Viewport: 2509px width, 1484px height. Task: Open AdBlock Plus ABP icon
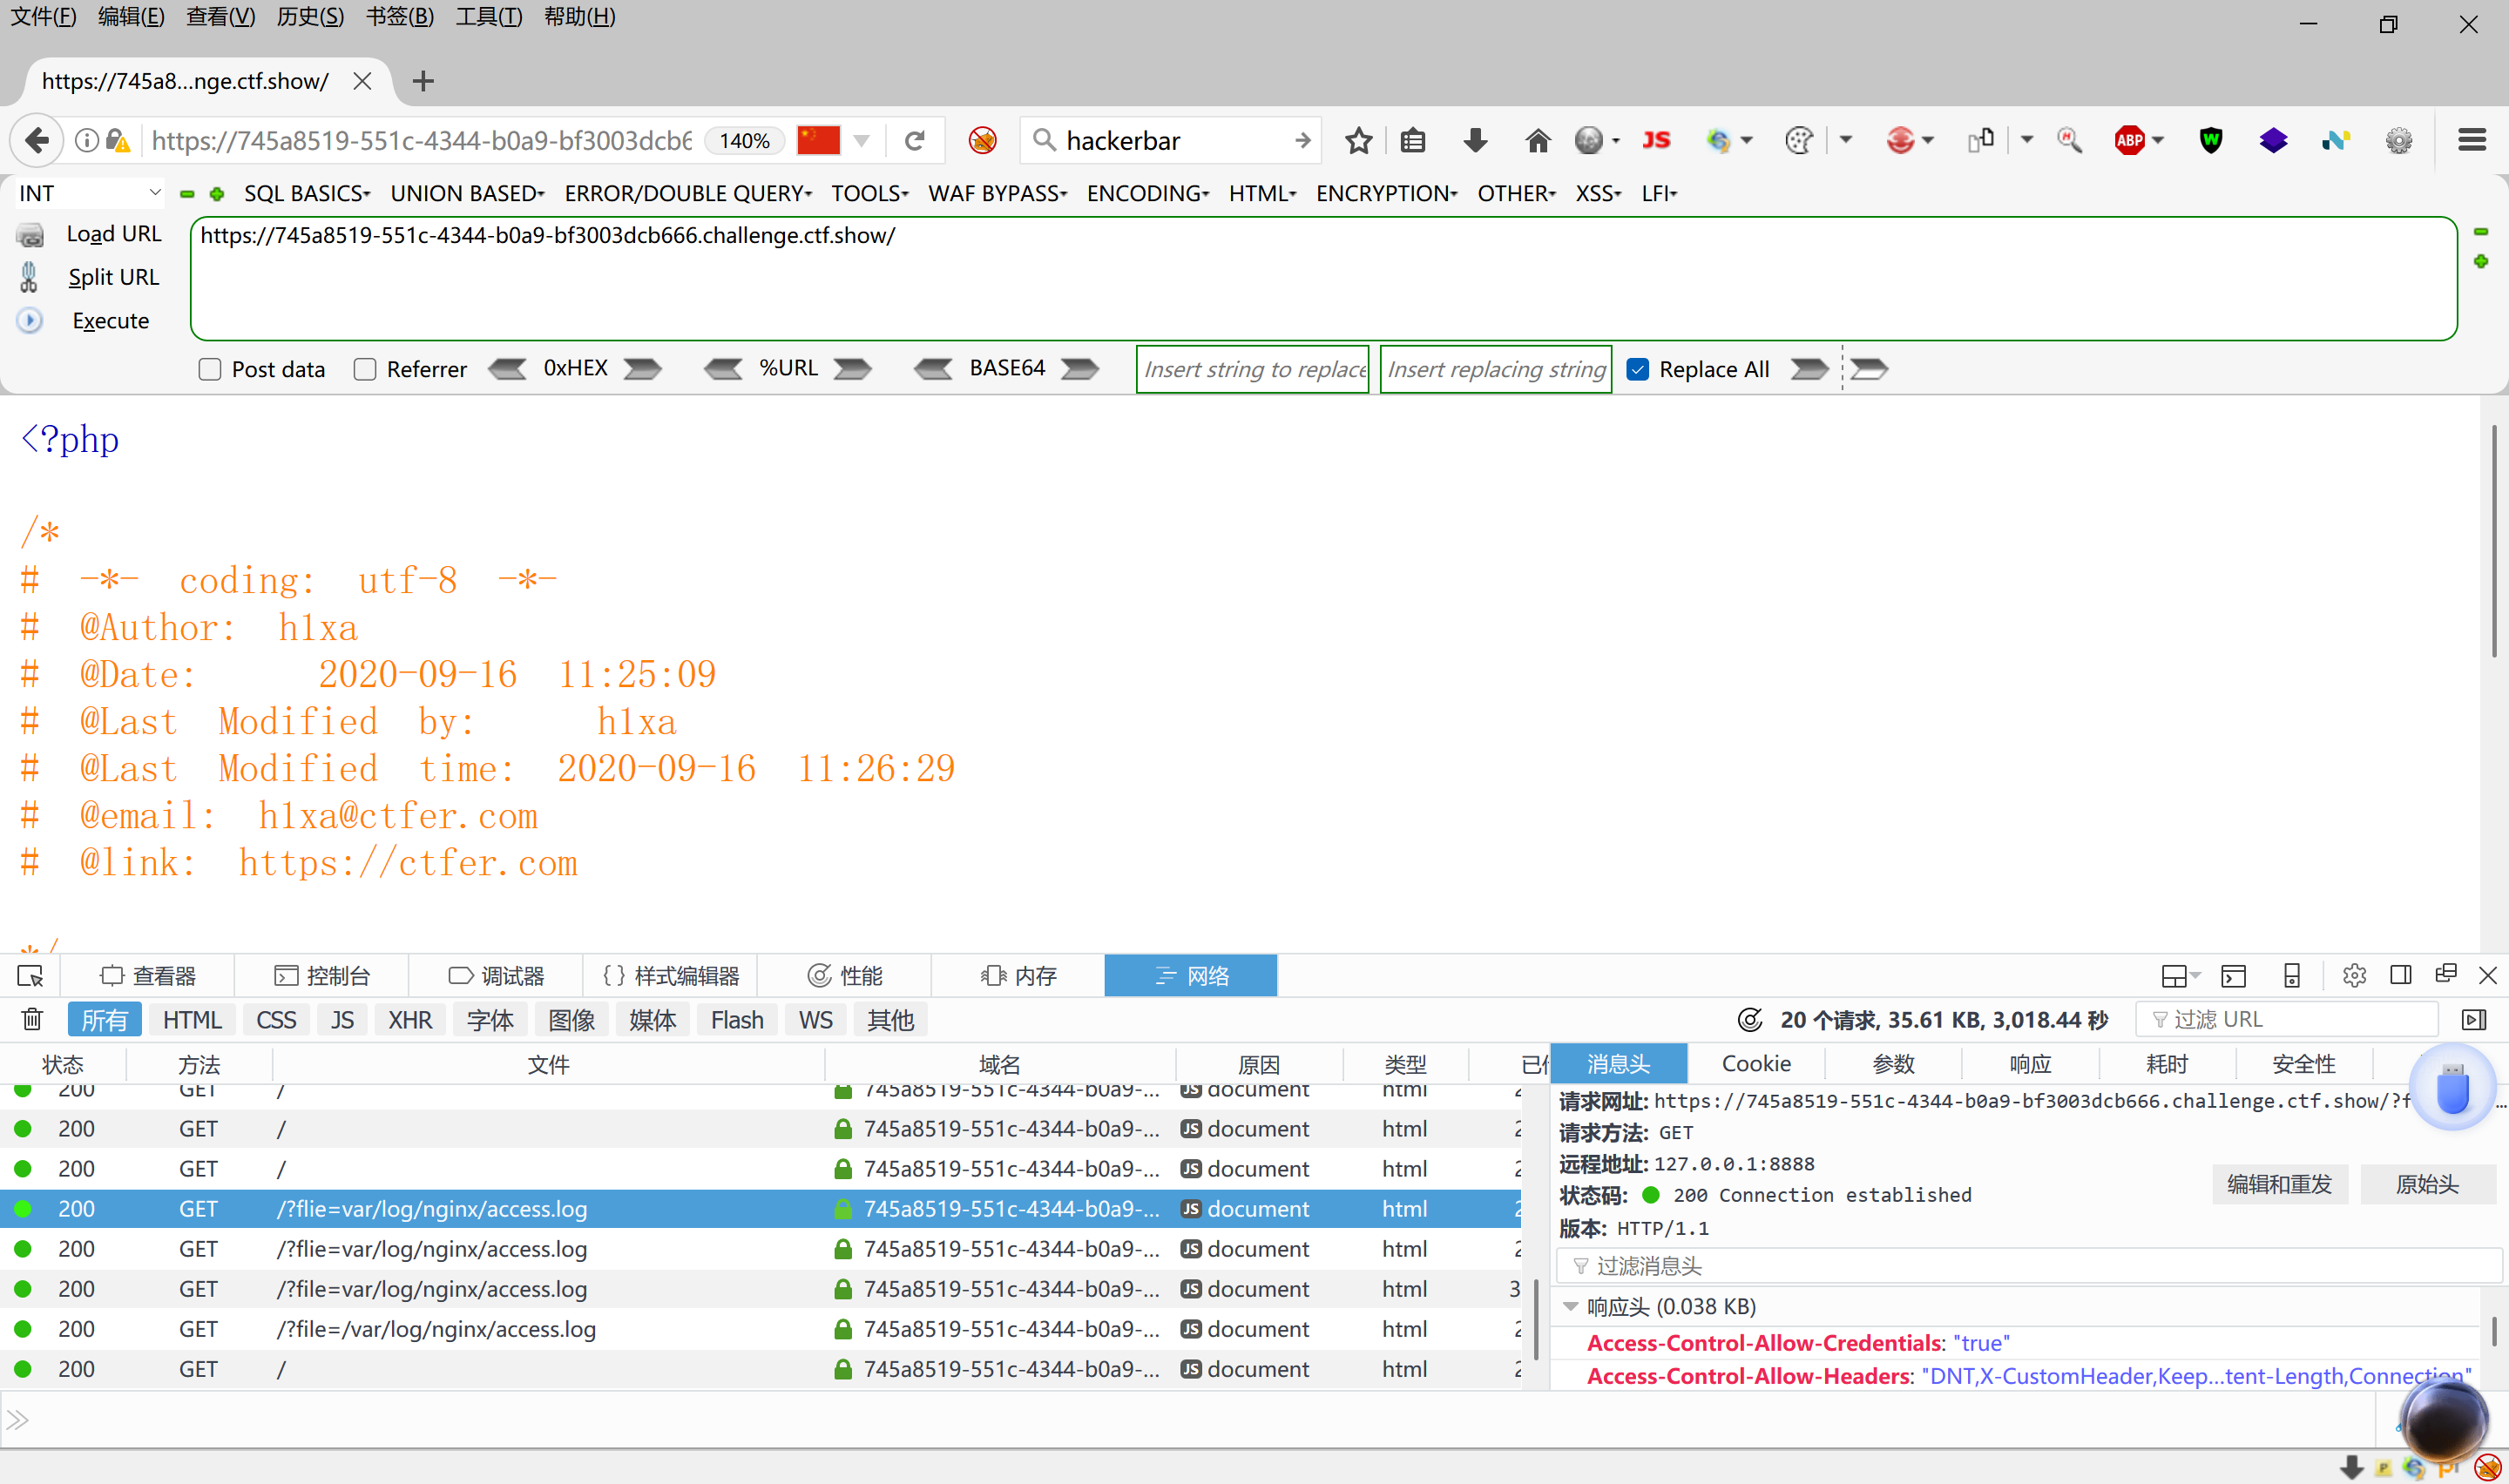(x=2129, y=141)
